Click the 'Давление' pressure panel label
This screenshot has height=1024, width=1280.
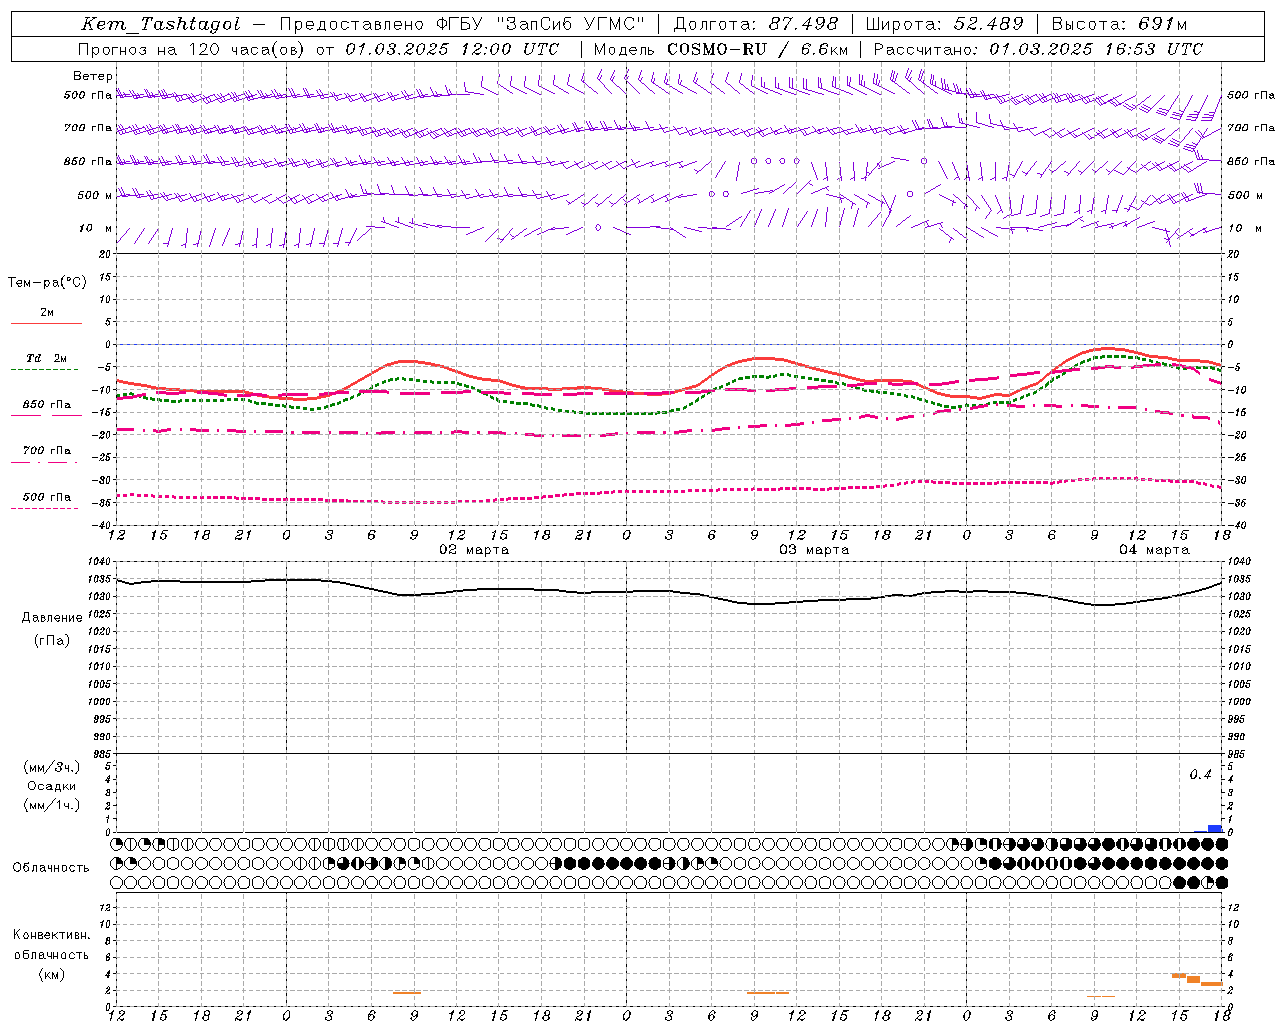coord(52,618)
